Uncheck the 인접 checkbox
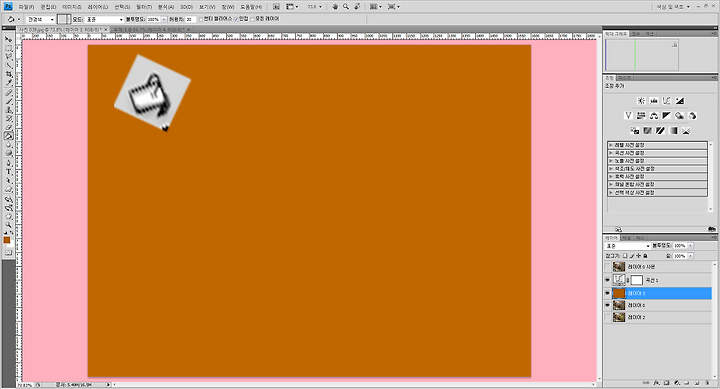Viewport: 720px width, 389px height. (x=236, y=19)
